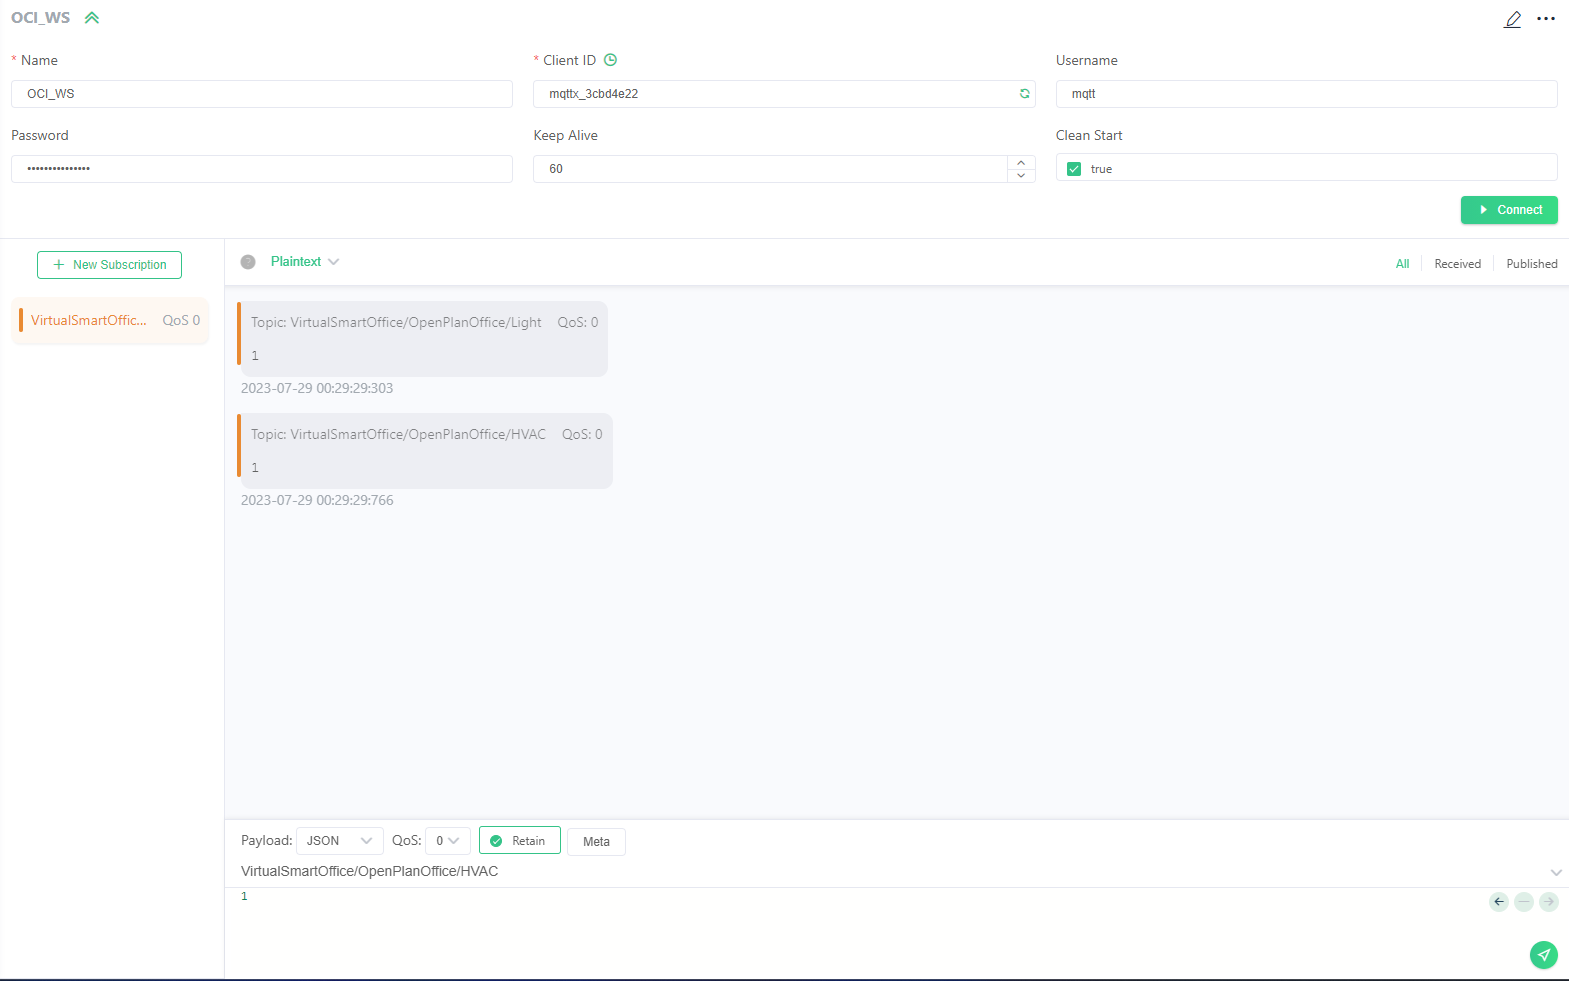Click the gray connection status circle icon

(248, 262)
